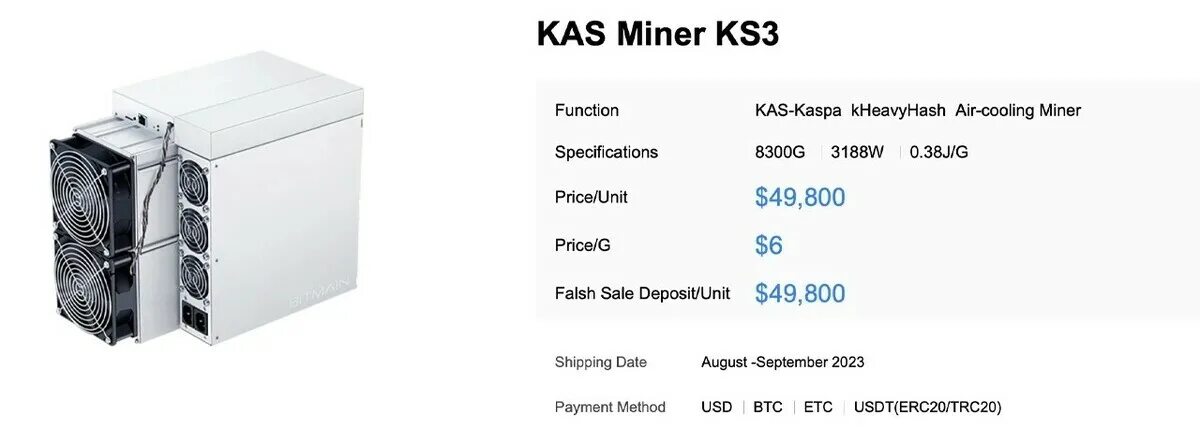Select the BTC payment option
The image size is (1200, 445).
click(x=768, y=407)
